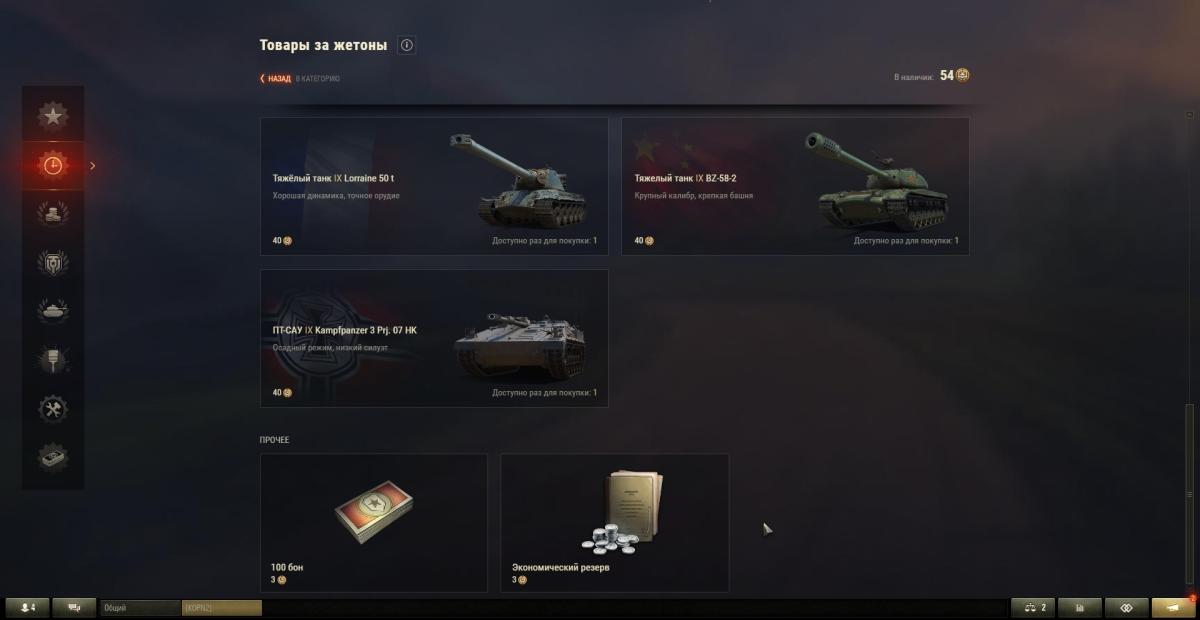Open the banknotes category sidebar icon
The image size is (1200, 620).
coord(53,458)
